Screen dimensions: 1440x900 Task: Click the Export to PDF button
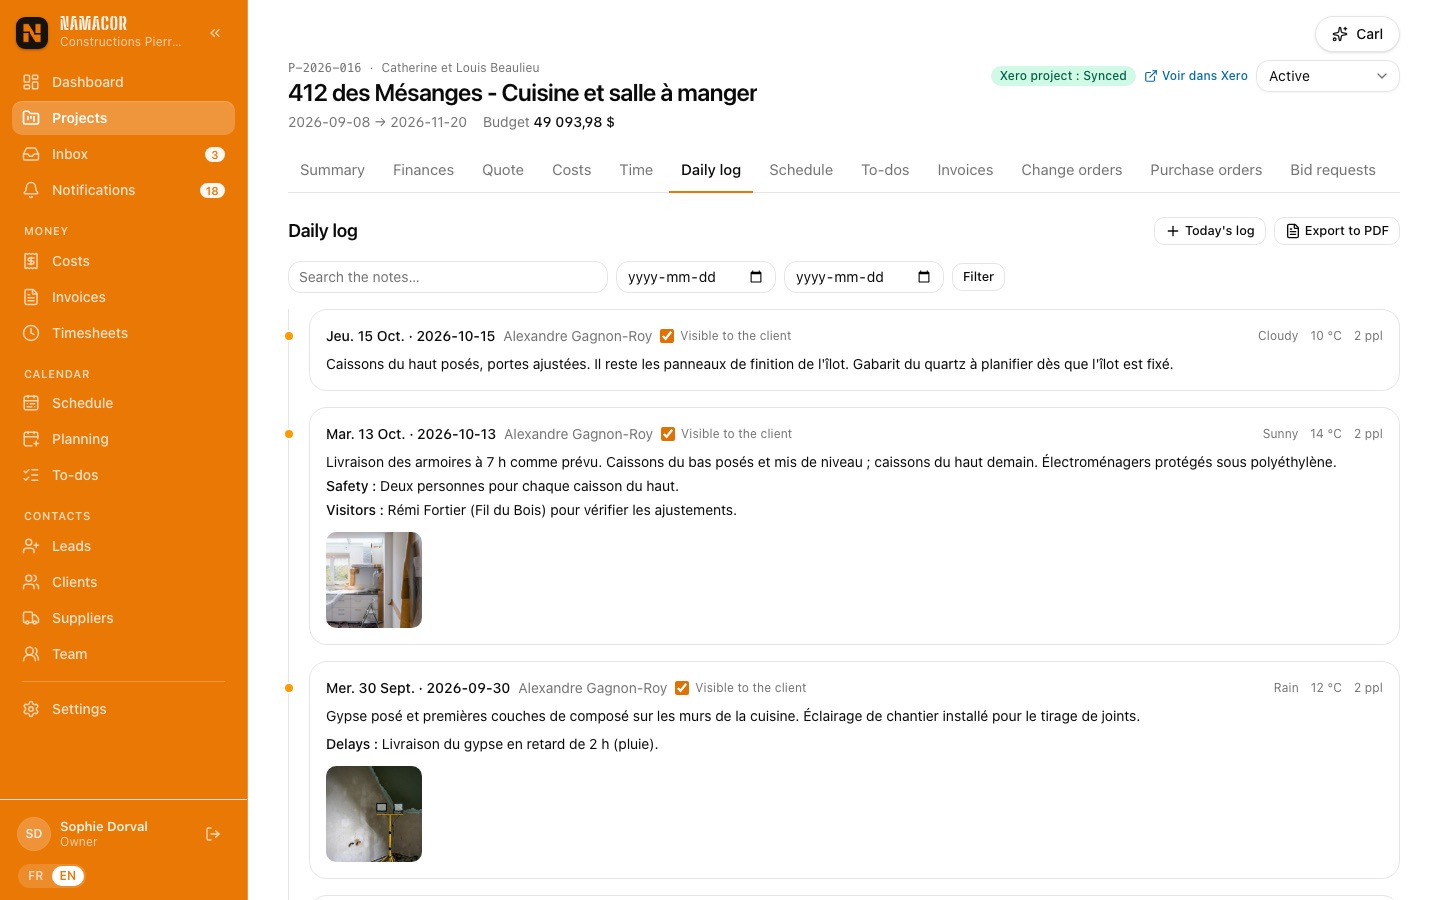point(1337,231)
